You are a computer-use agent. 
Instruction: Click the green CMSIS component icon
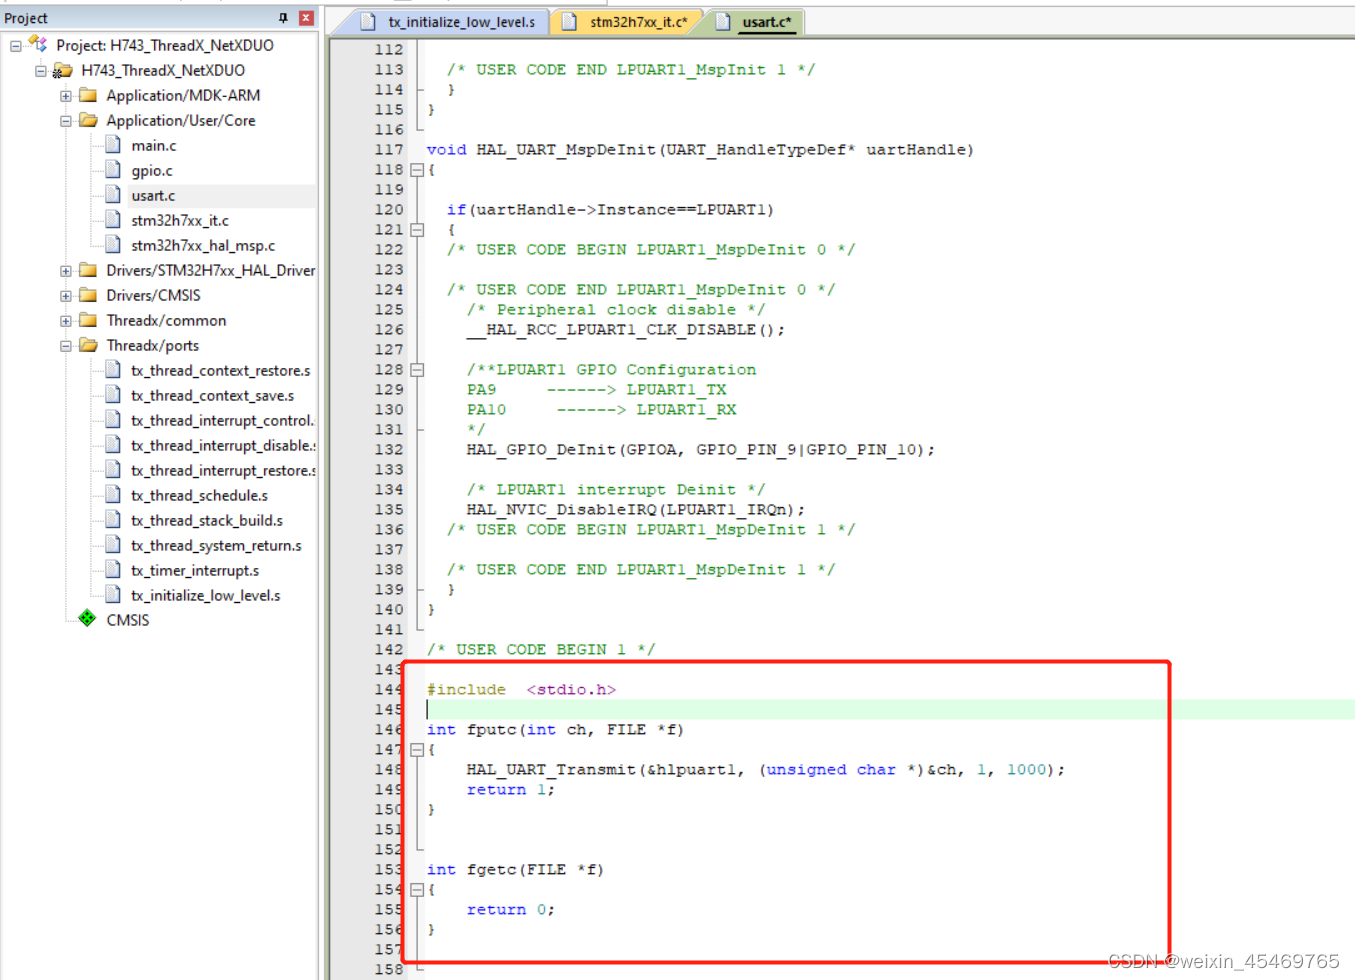click(x=88, y=619)
